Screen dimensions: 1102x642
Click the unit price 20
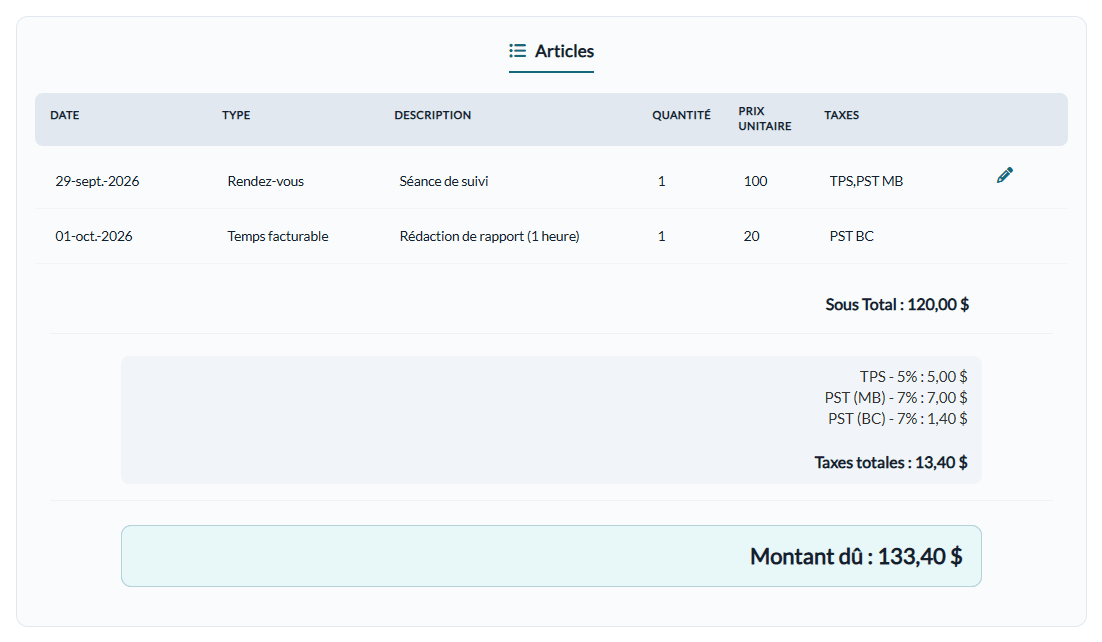click(751, 236)
